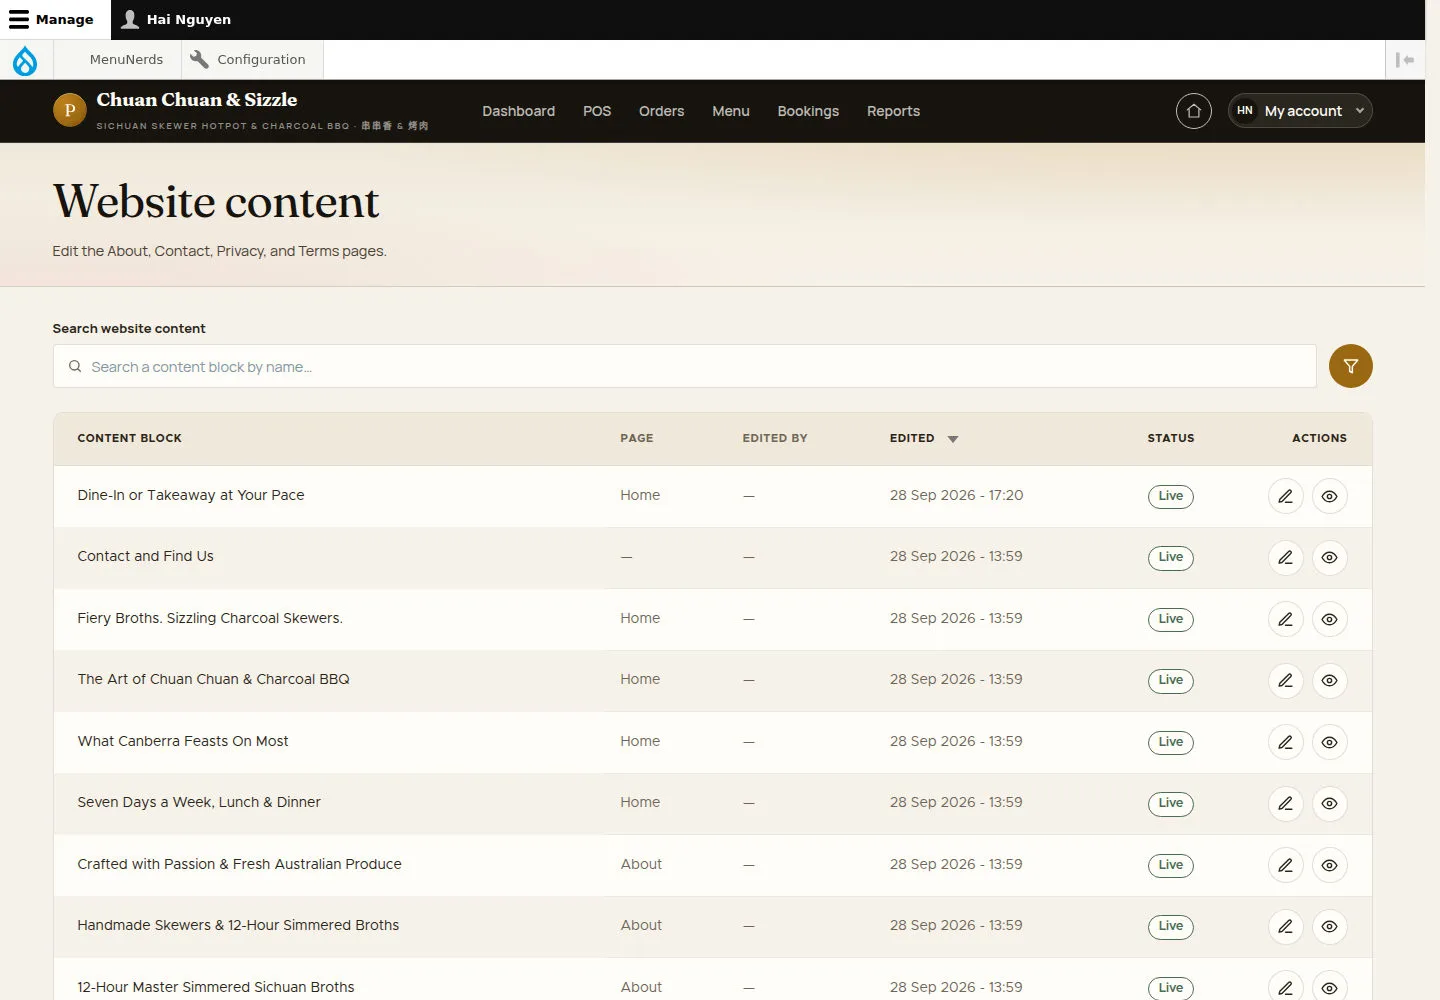Click the Hai Nguyen user icon

[x=130, y=19]
